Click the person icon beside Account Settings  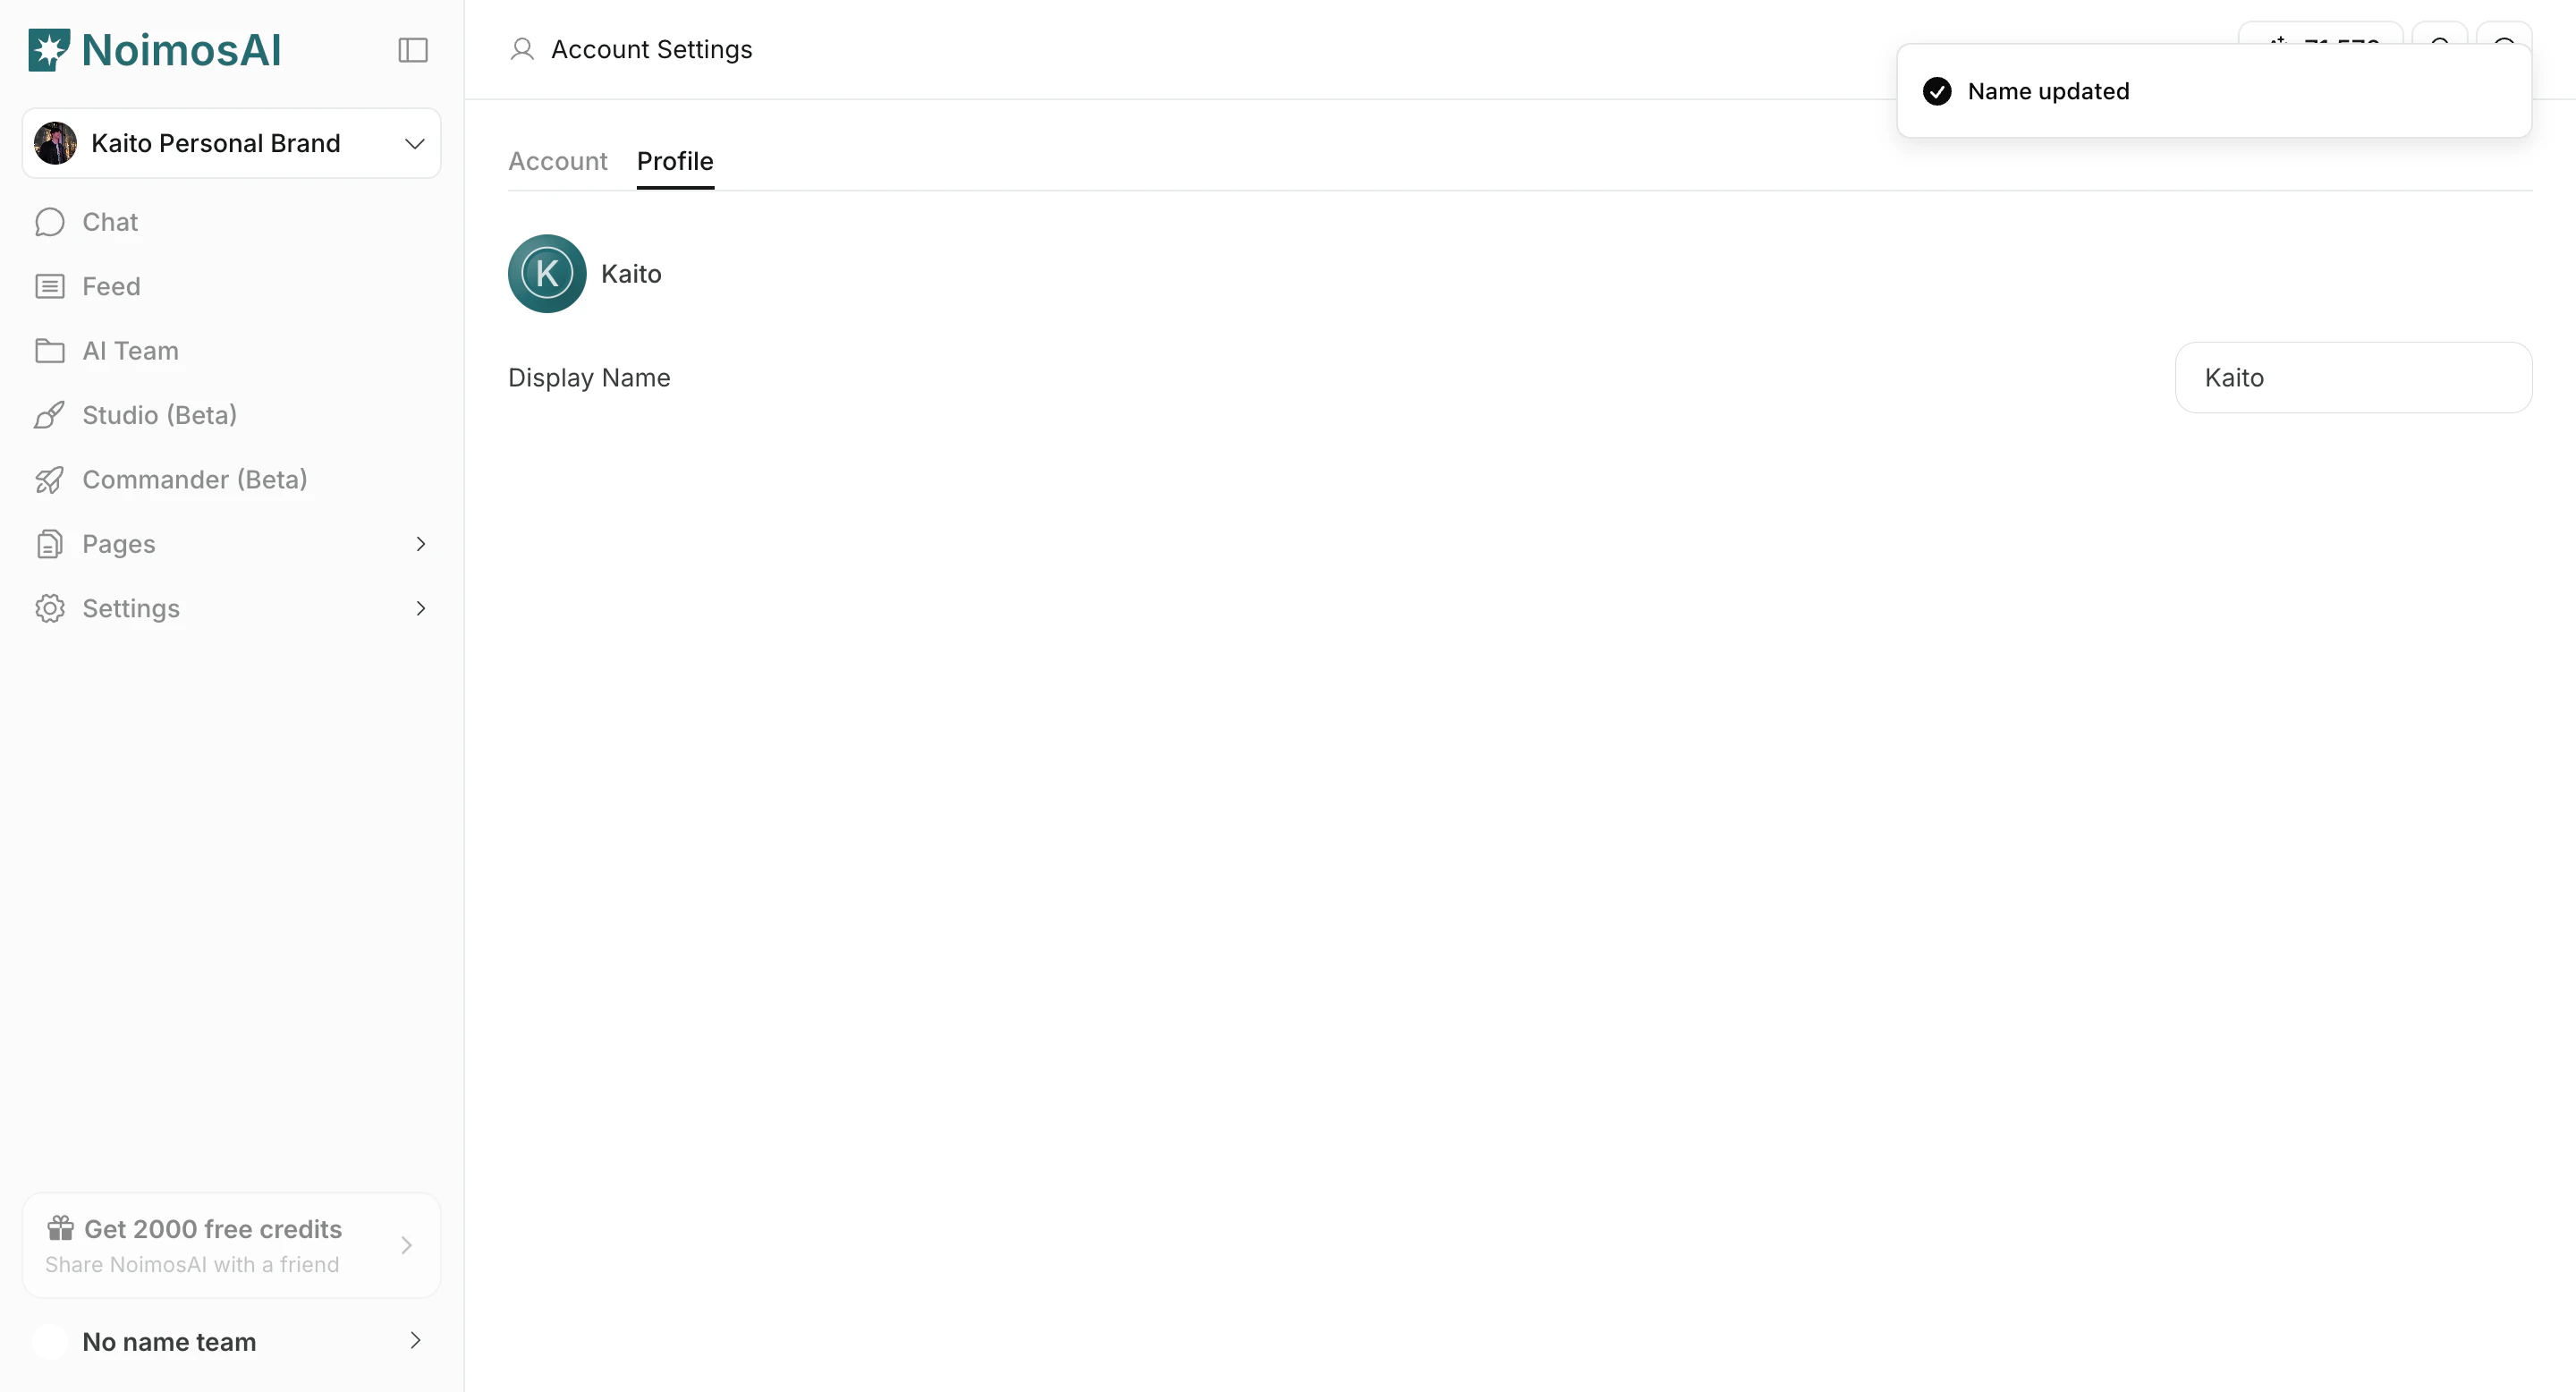pyautogui.click(x=522, y=48)
